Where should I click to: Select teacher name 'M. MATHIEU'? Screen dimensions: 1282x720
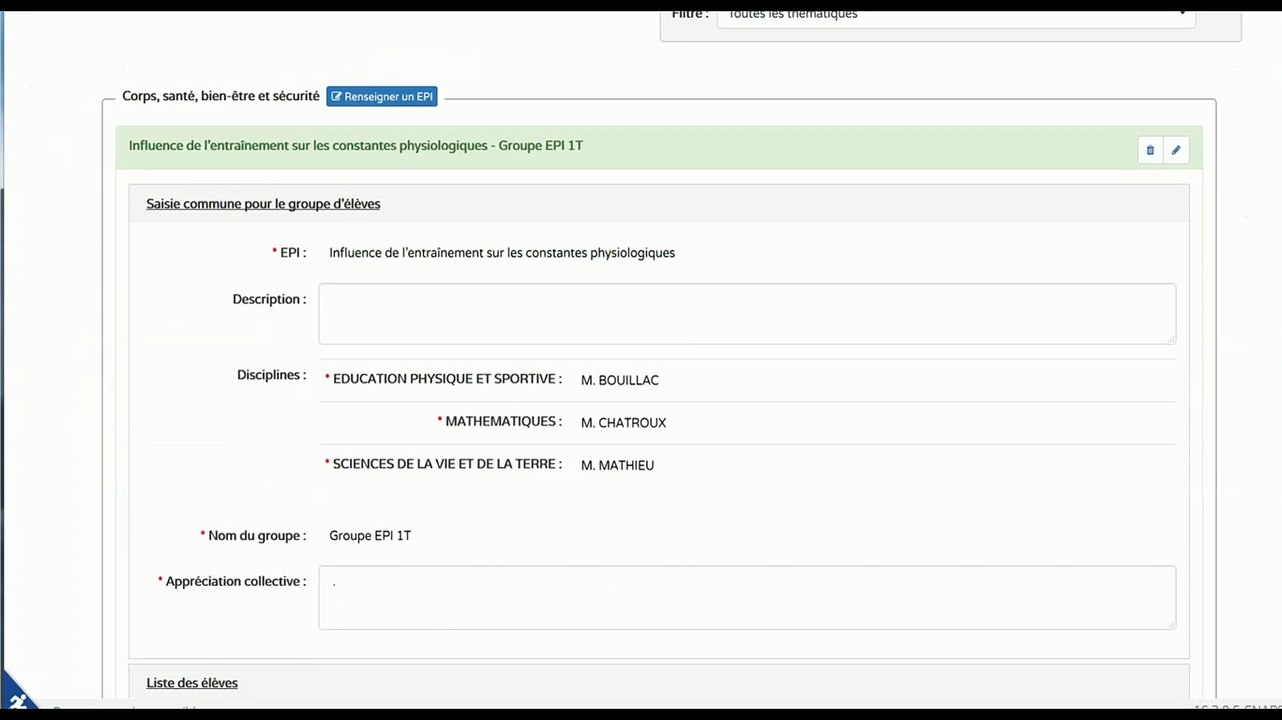(618, 465)
